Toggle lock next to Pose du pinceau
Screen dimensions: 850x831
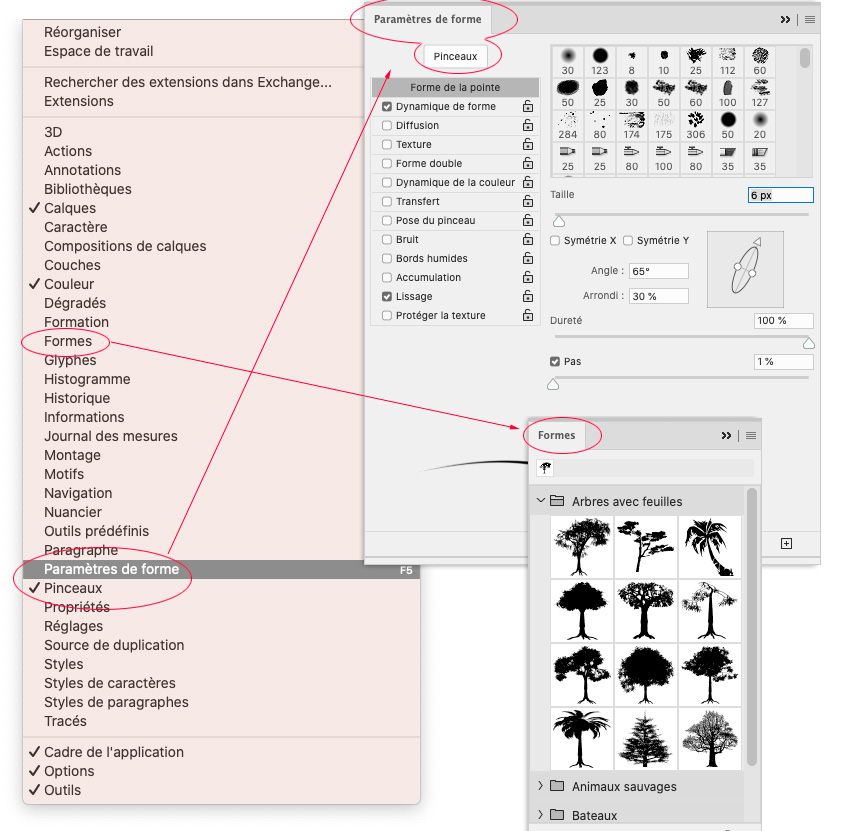tap(528, 220)
